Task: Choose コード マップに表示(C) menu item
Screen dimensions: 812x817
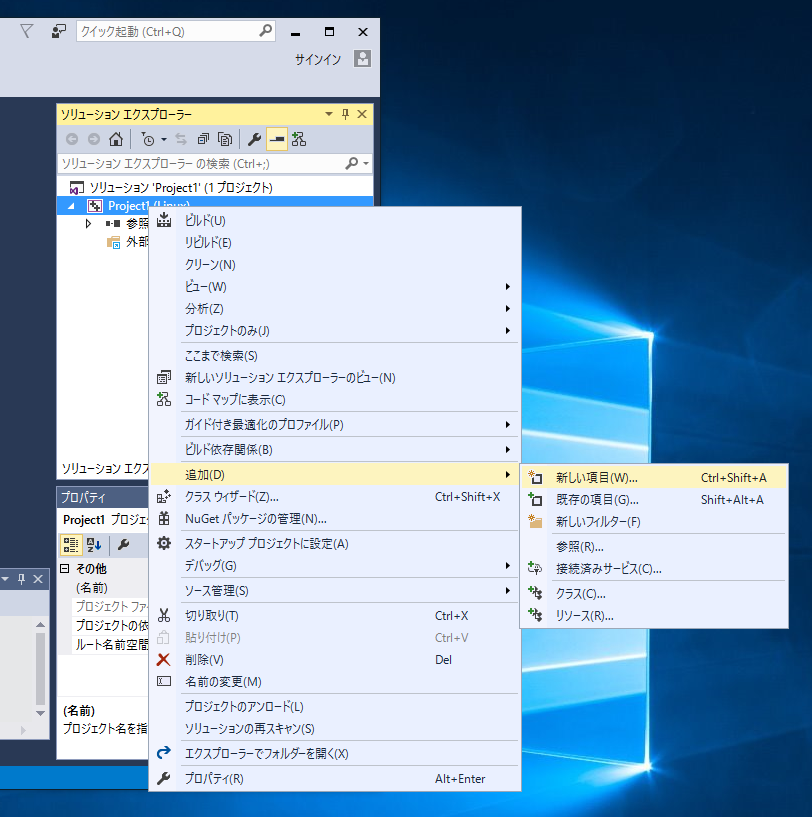Action: click(x=335, y=400)
